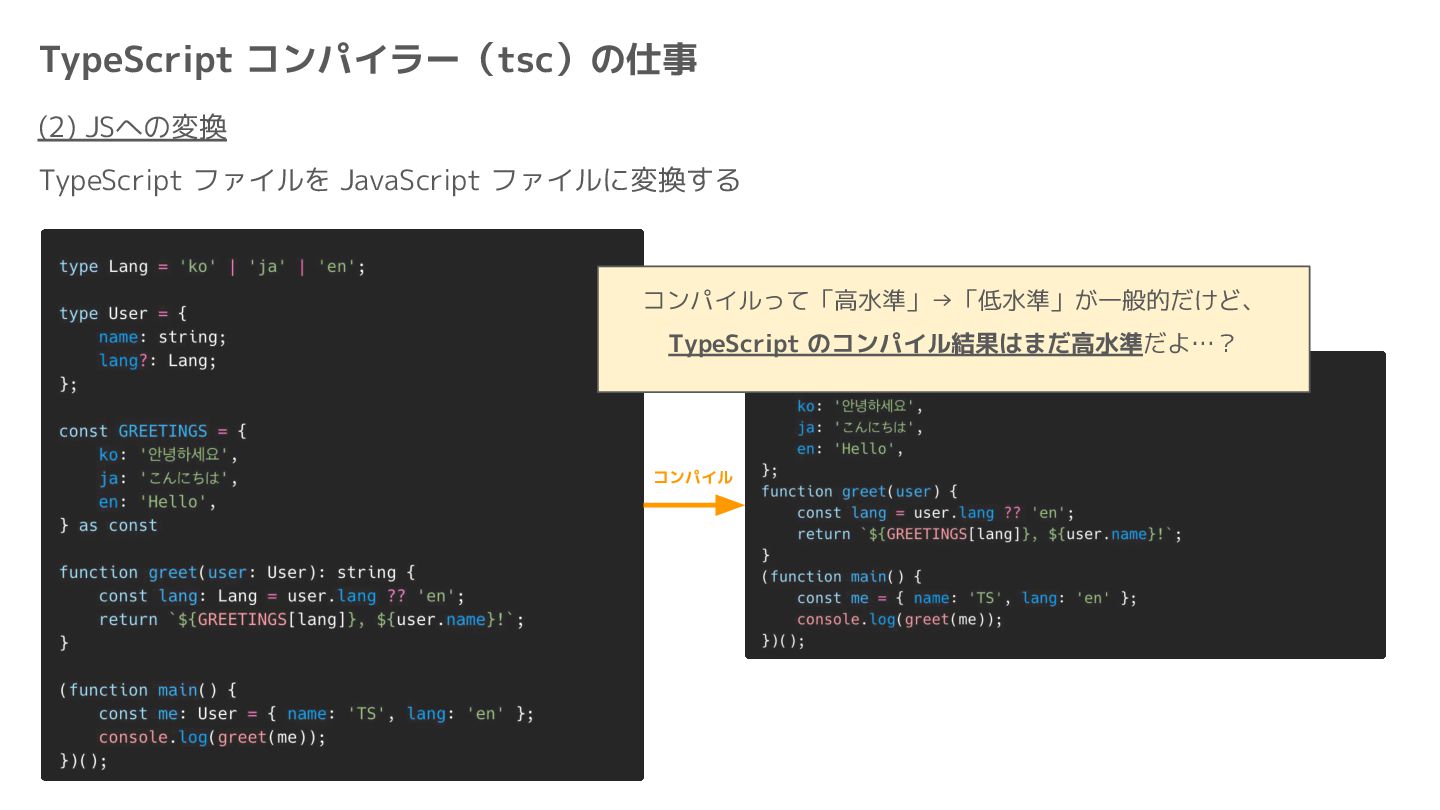
Task: Click the closing '})();' in the TypeScript source block
Action: (83, 761)
